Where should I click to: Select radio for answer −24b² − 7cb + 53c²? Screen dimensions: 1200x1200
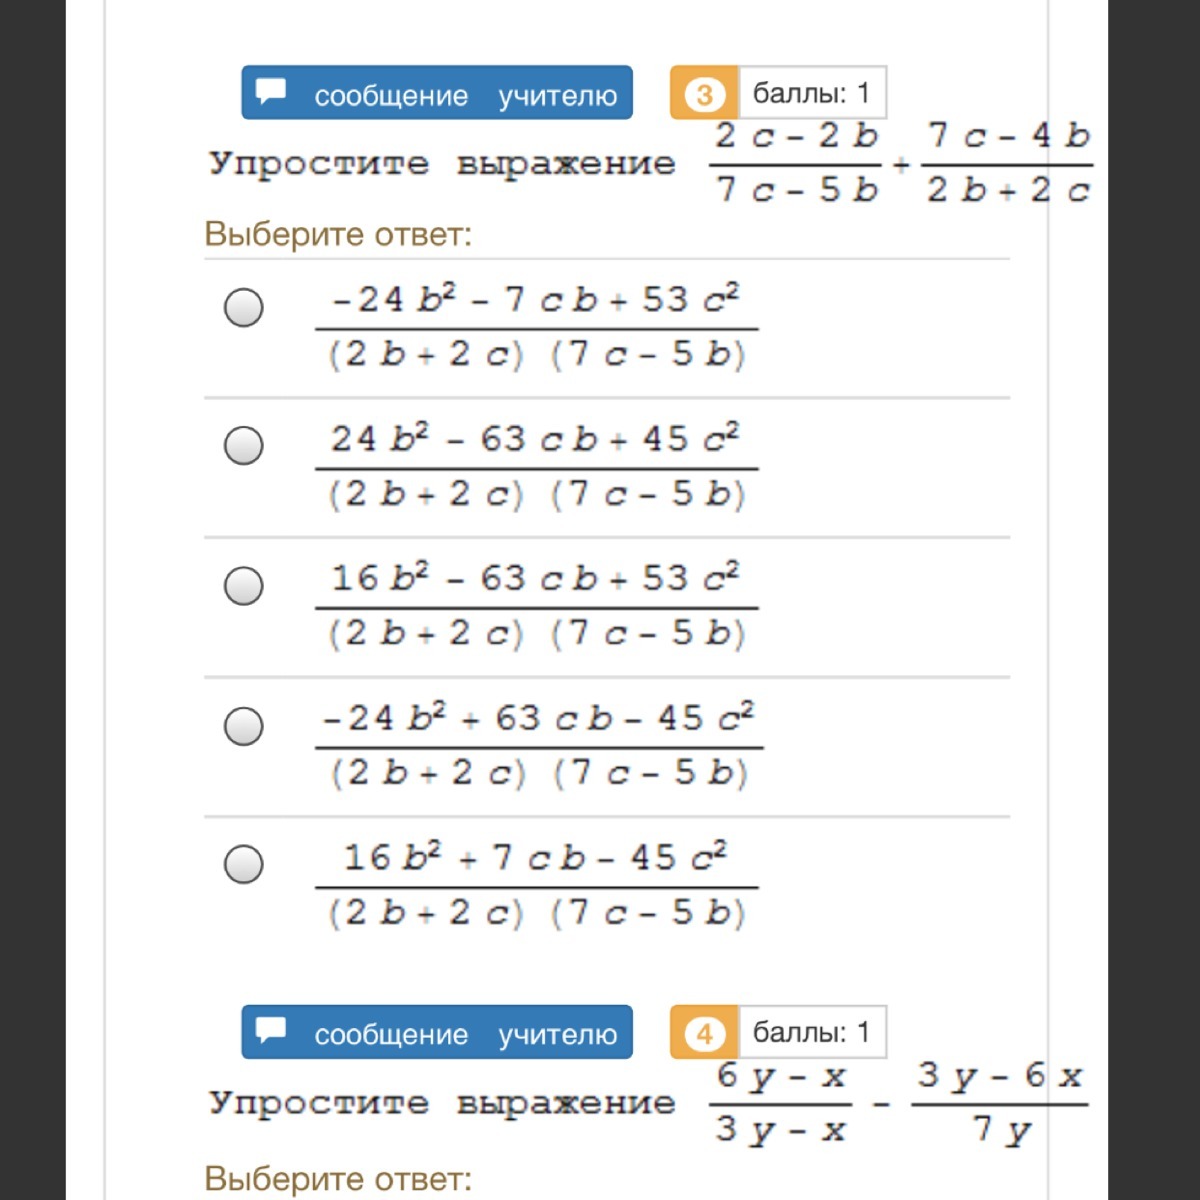coord(244,307)
